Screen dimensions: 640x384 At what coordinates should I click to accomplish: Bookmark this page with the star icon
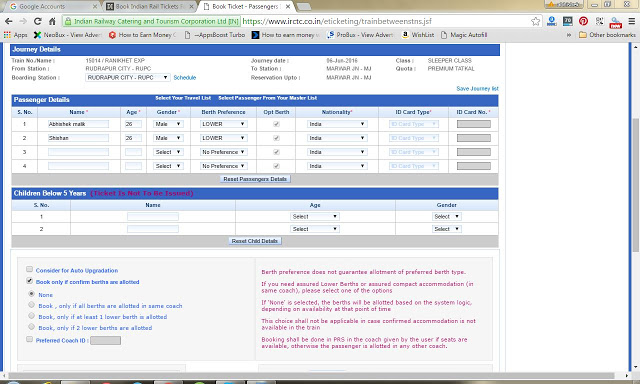(x=536, y=21)
